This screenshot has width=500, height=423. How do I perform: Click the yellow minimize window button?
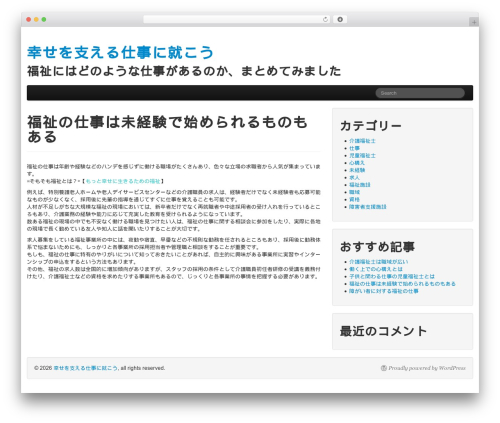coord(36,20)
